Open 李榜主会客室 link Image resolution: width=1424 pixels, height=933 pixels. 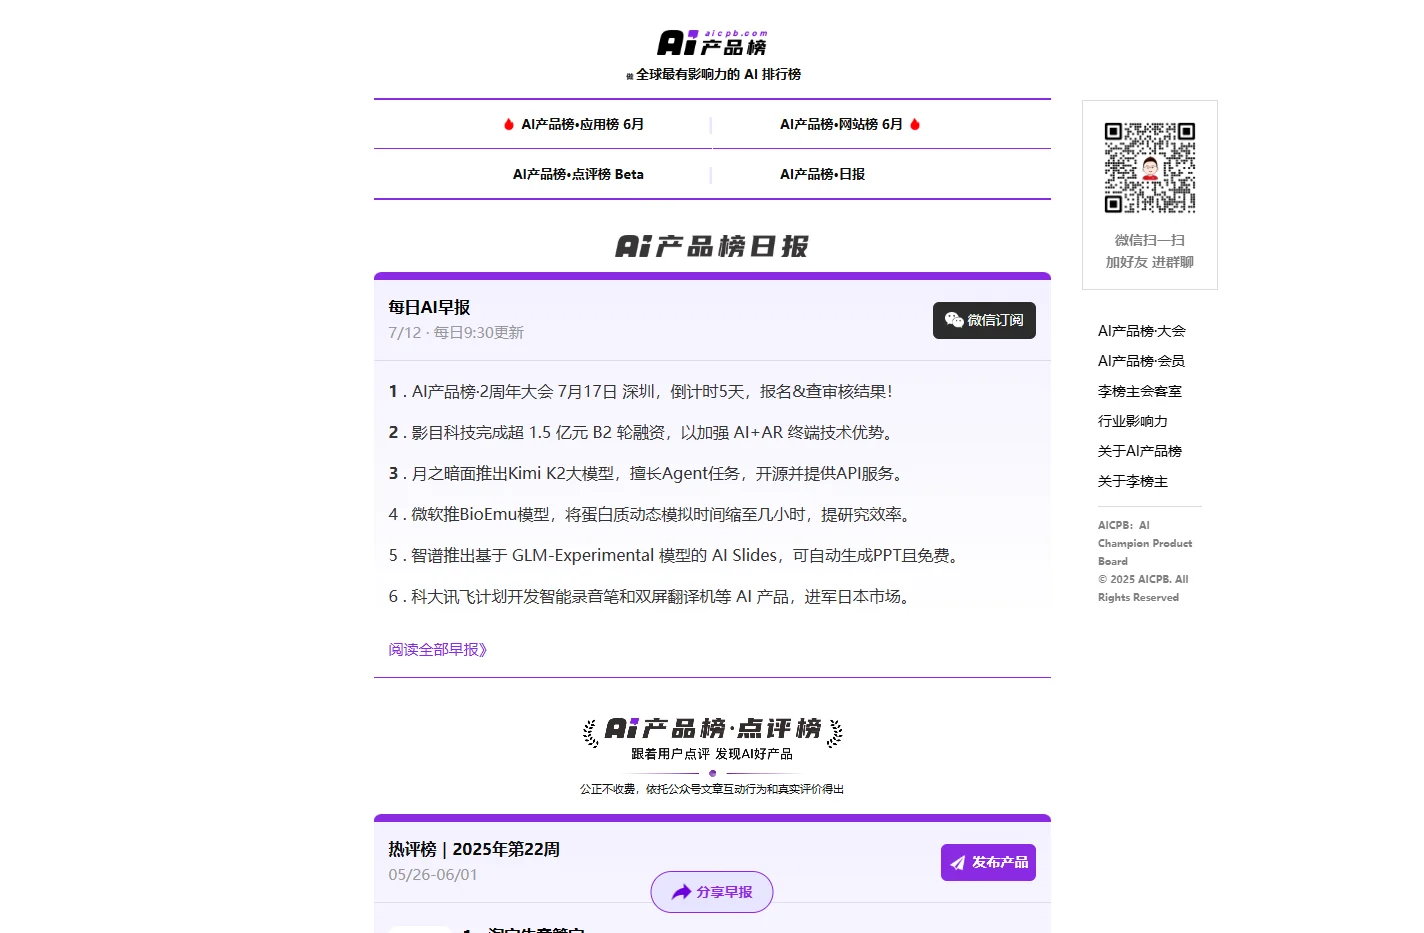pyautogui.click(x=1140, y=391)
